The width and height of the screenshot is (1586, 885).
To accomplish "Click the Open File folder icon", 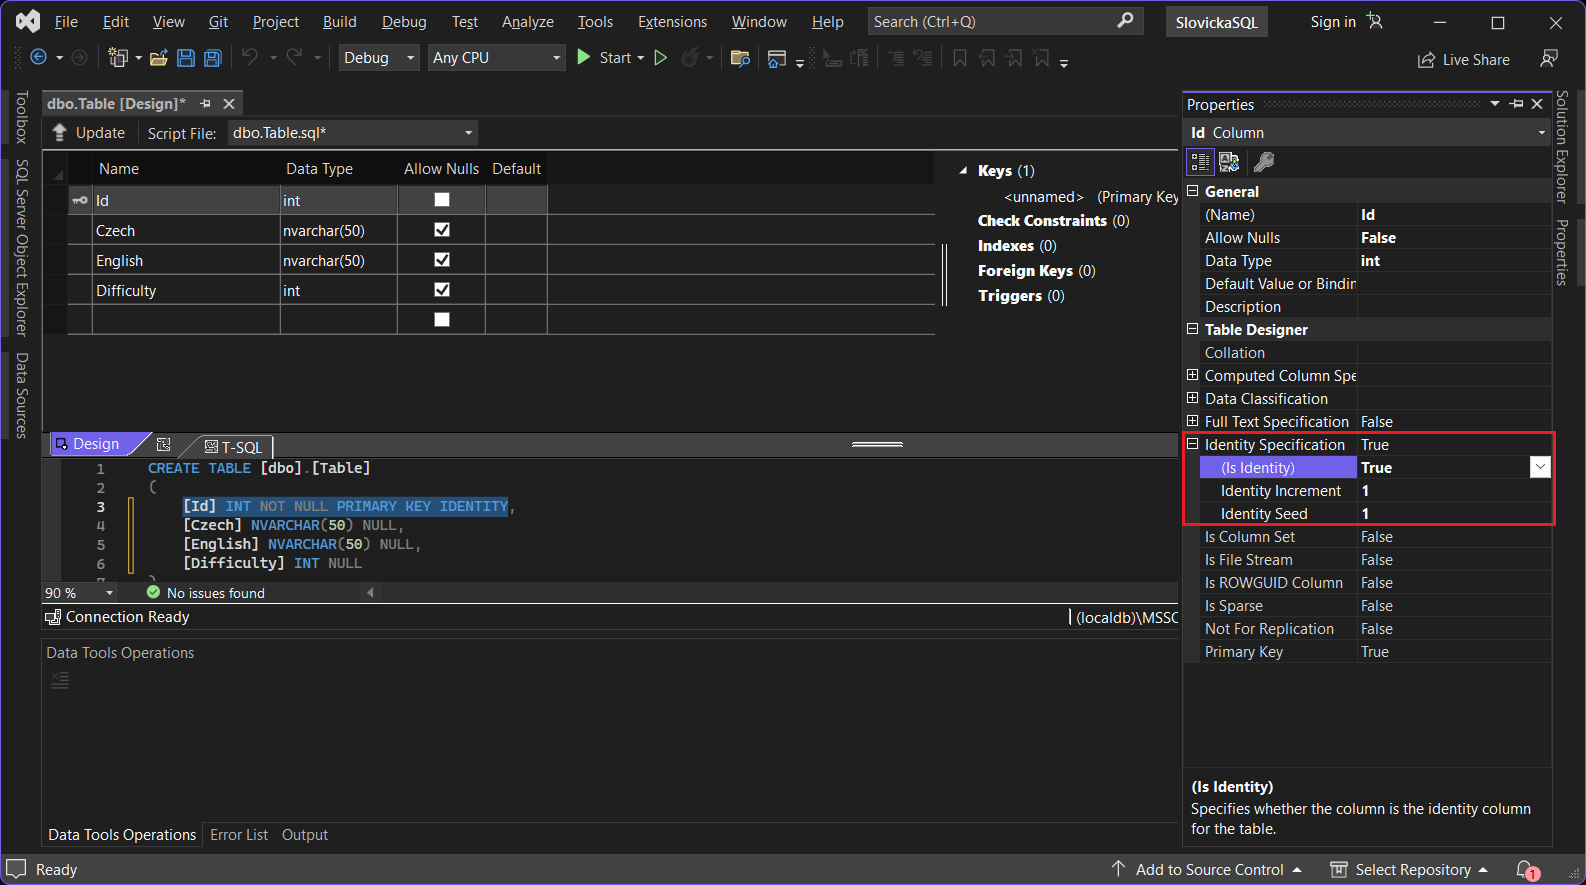I will point(158,58).
